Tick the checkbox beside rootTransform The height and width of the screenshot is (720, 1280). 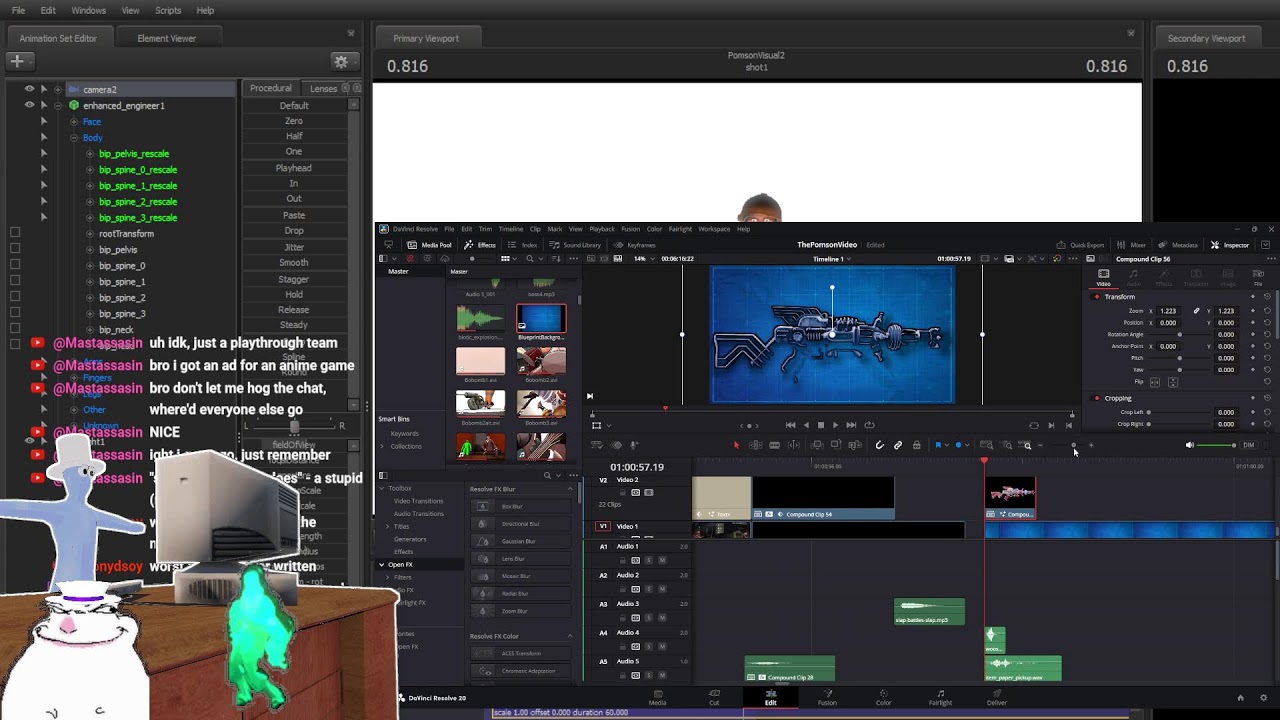(x=15, y=233)
